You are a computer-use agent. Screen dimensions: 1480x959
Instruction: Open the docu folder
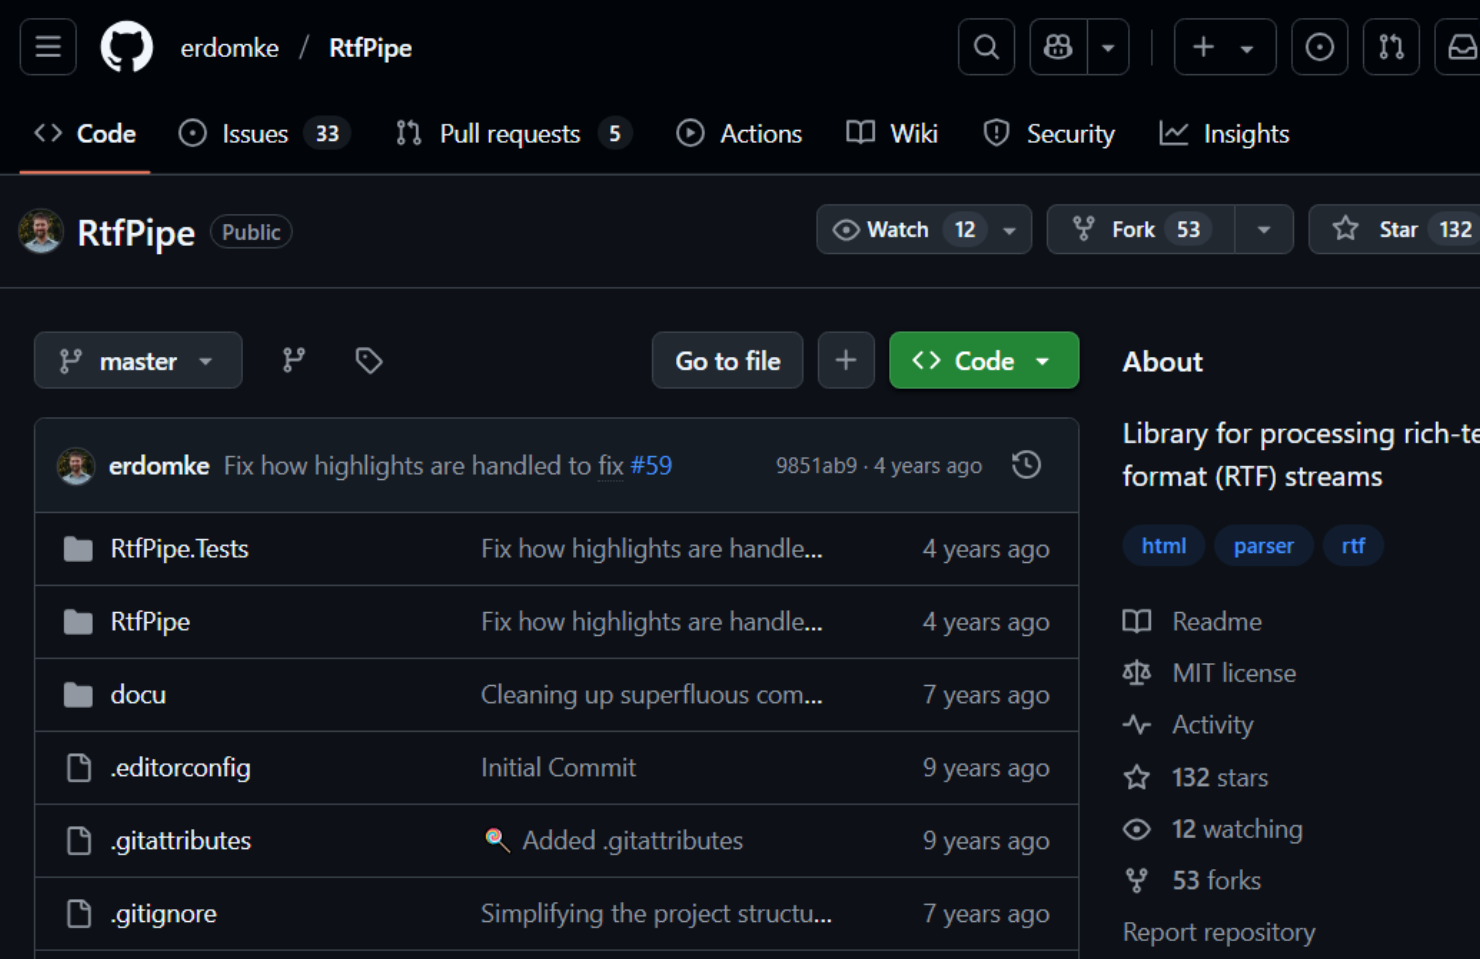[138, 694]
